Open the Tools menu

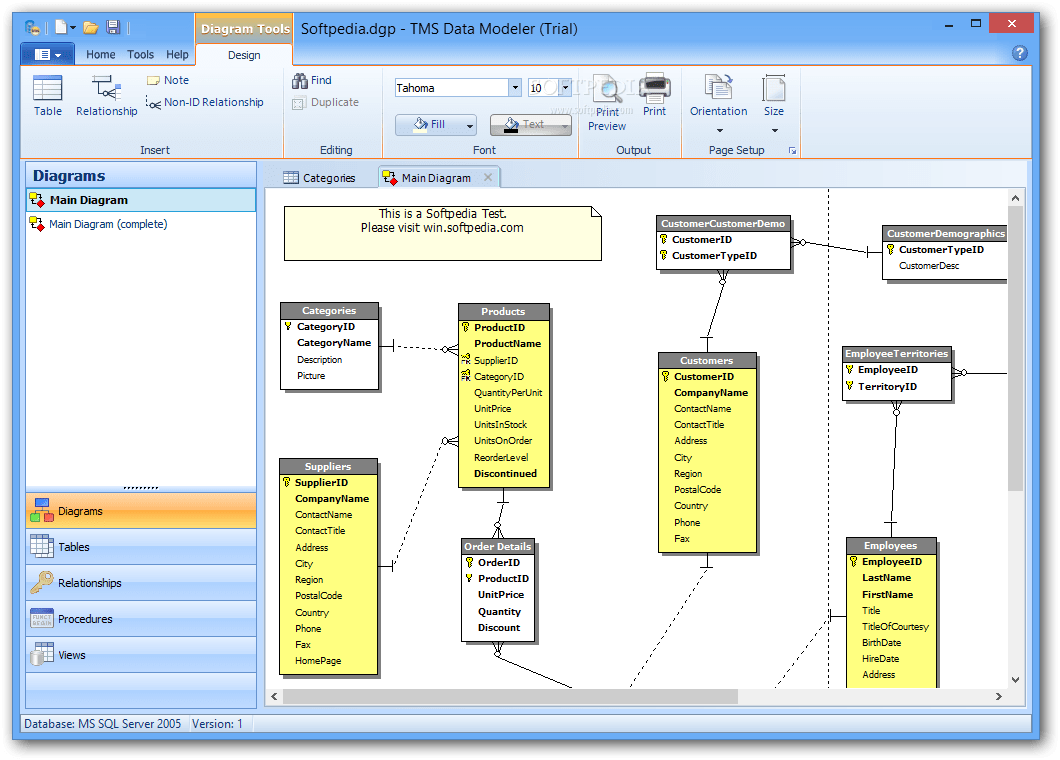tap(140, 54)
